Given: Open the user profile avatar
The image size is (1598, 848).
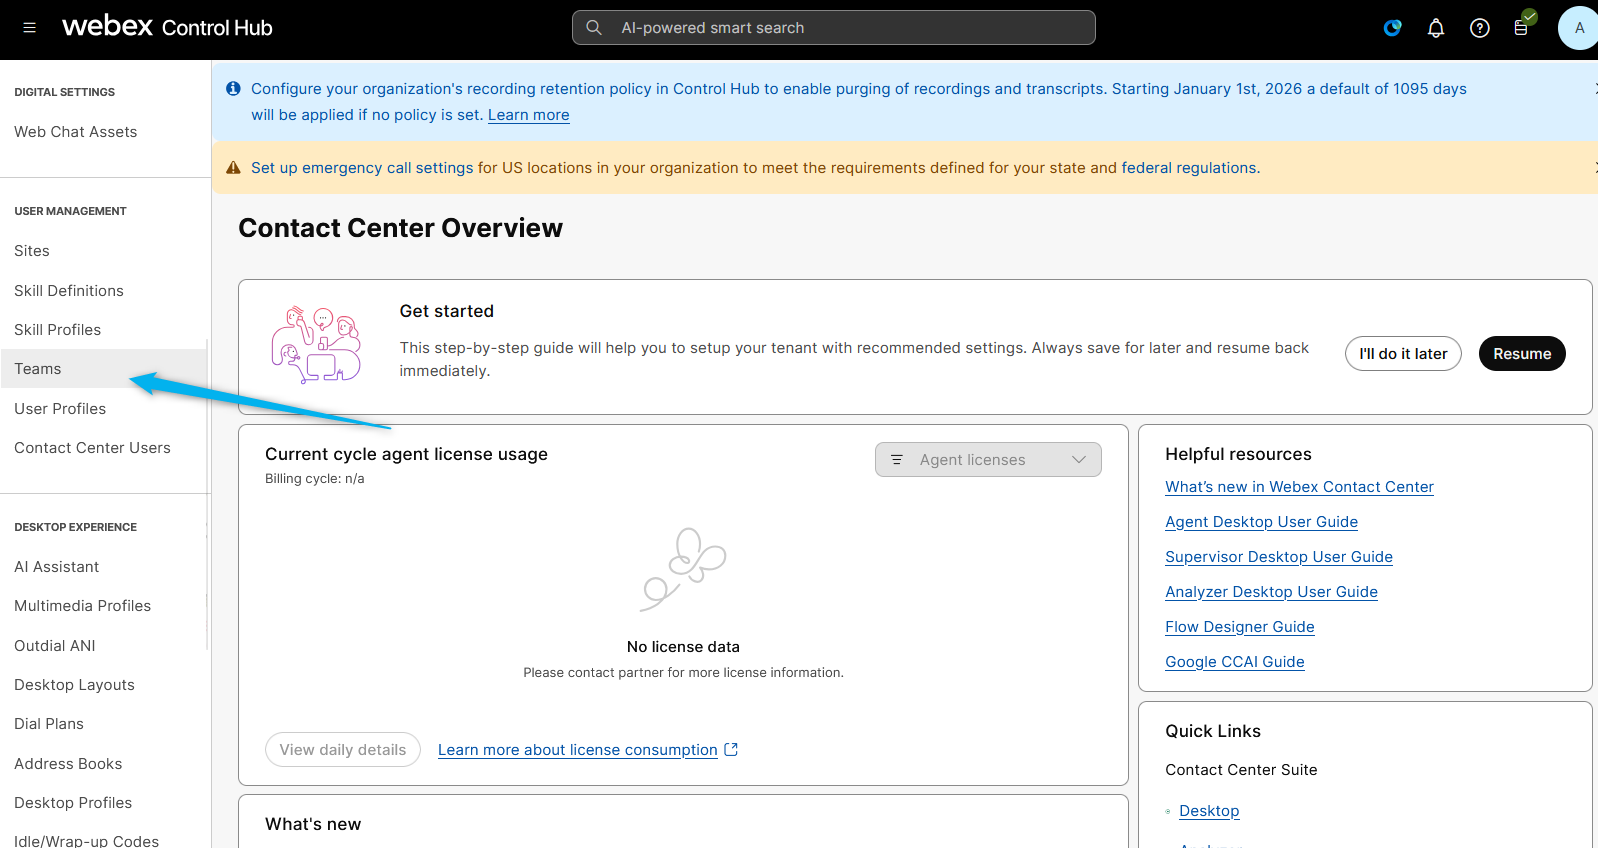Looking at the screenshot, I should 1578,28.
